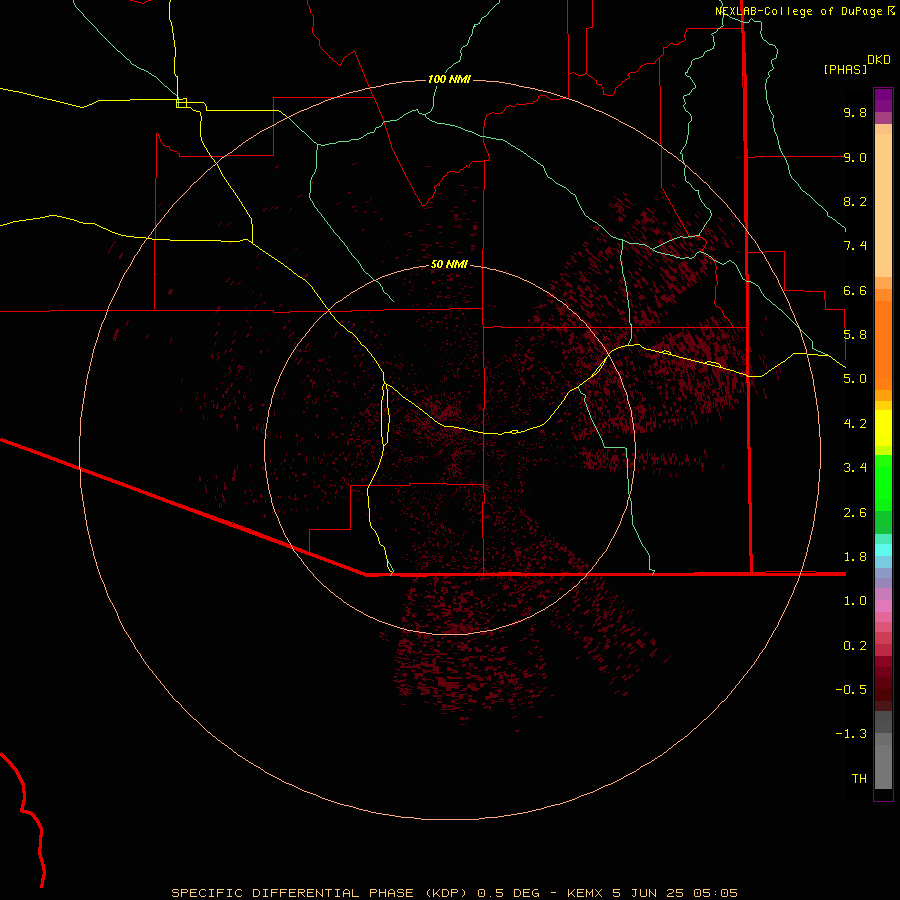Click the 1.8 scale value
This screenshot has width=900, height=900.
coord(855,557)
